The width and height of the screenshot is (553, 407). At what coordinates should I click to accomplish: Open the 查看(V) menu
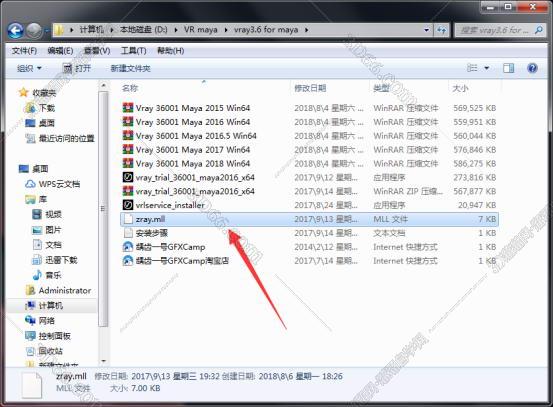click(97, 51)
